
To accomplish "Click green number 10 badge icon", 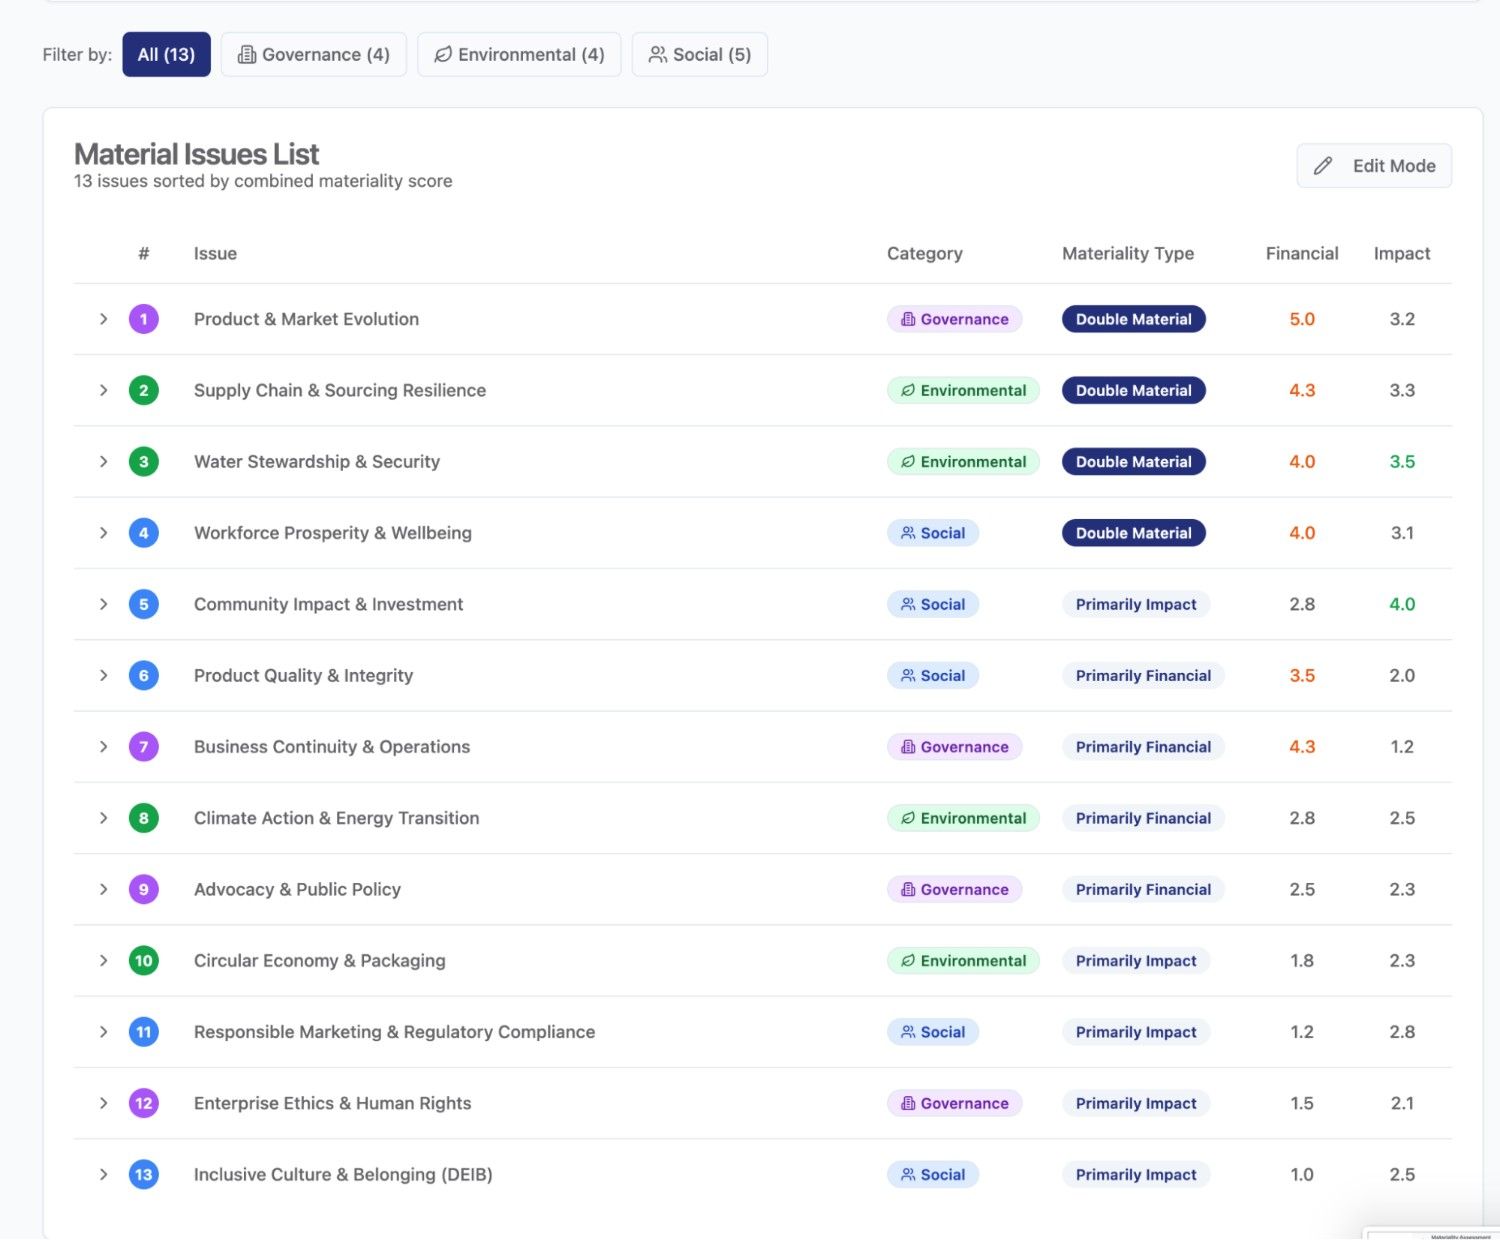I will (x=144, y=960).
